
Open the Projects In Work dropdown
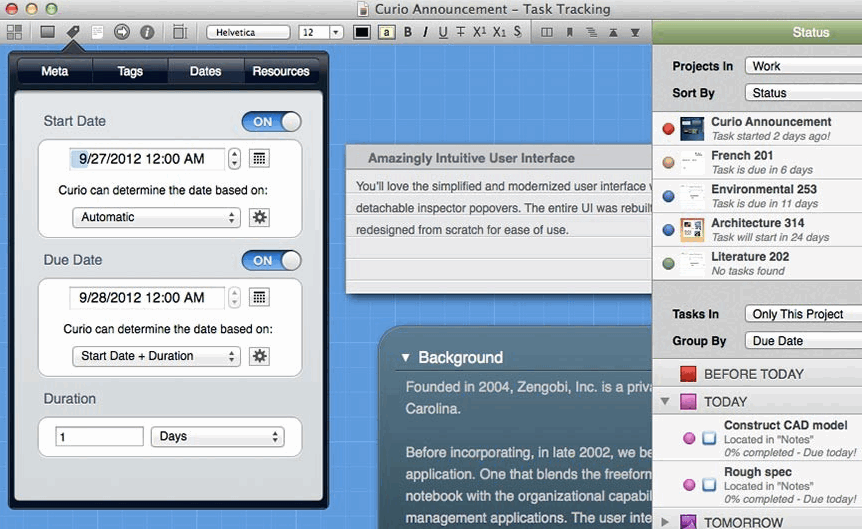click(x=803, y=66)
